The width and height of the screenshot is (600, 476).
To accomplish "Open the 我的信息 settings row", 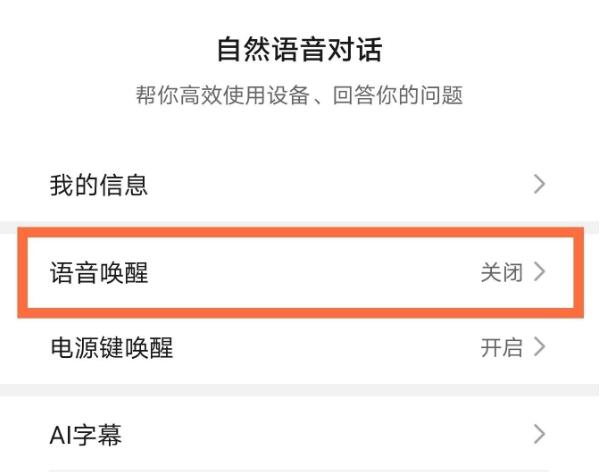I will click(x=300, y=185).
